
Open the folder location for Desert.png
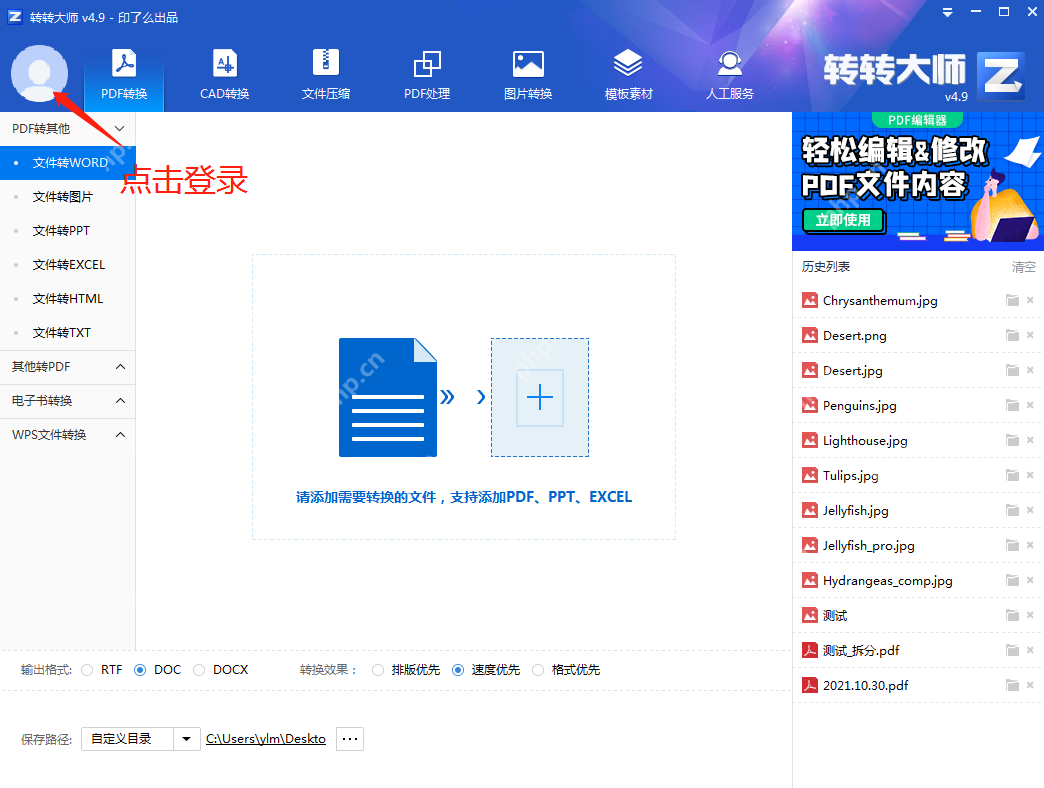pos(1011,335)
